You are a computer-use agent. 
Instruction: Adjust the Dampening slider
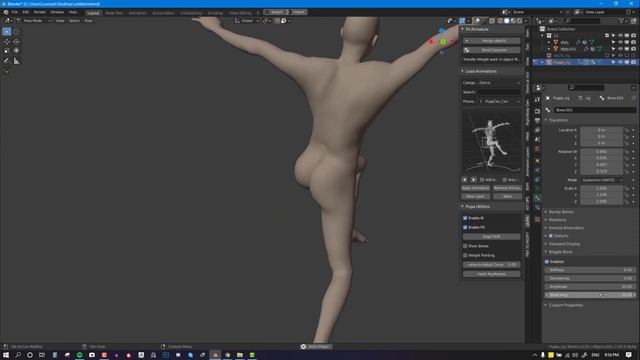590,278
